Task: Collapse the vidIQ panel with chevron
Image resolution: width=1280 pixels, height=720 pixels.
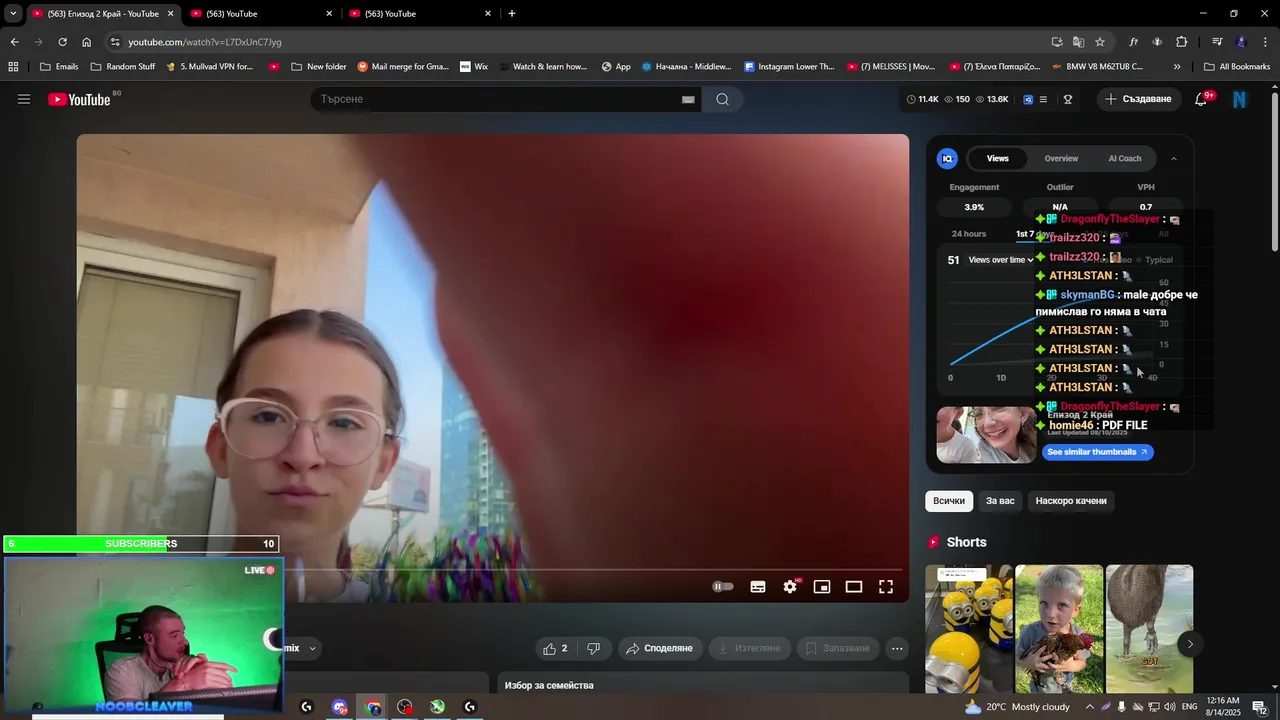Action: [1174, 158]
